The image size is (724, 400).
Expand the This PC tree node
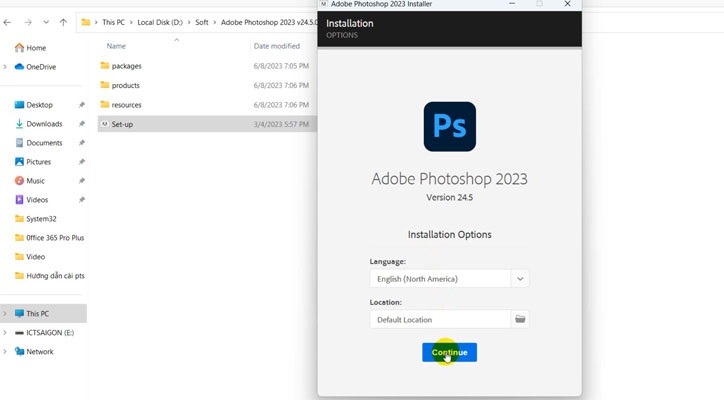pos(6,314)
